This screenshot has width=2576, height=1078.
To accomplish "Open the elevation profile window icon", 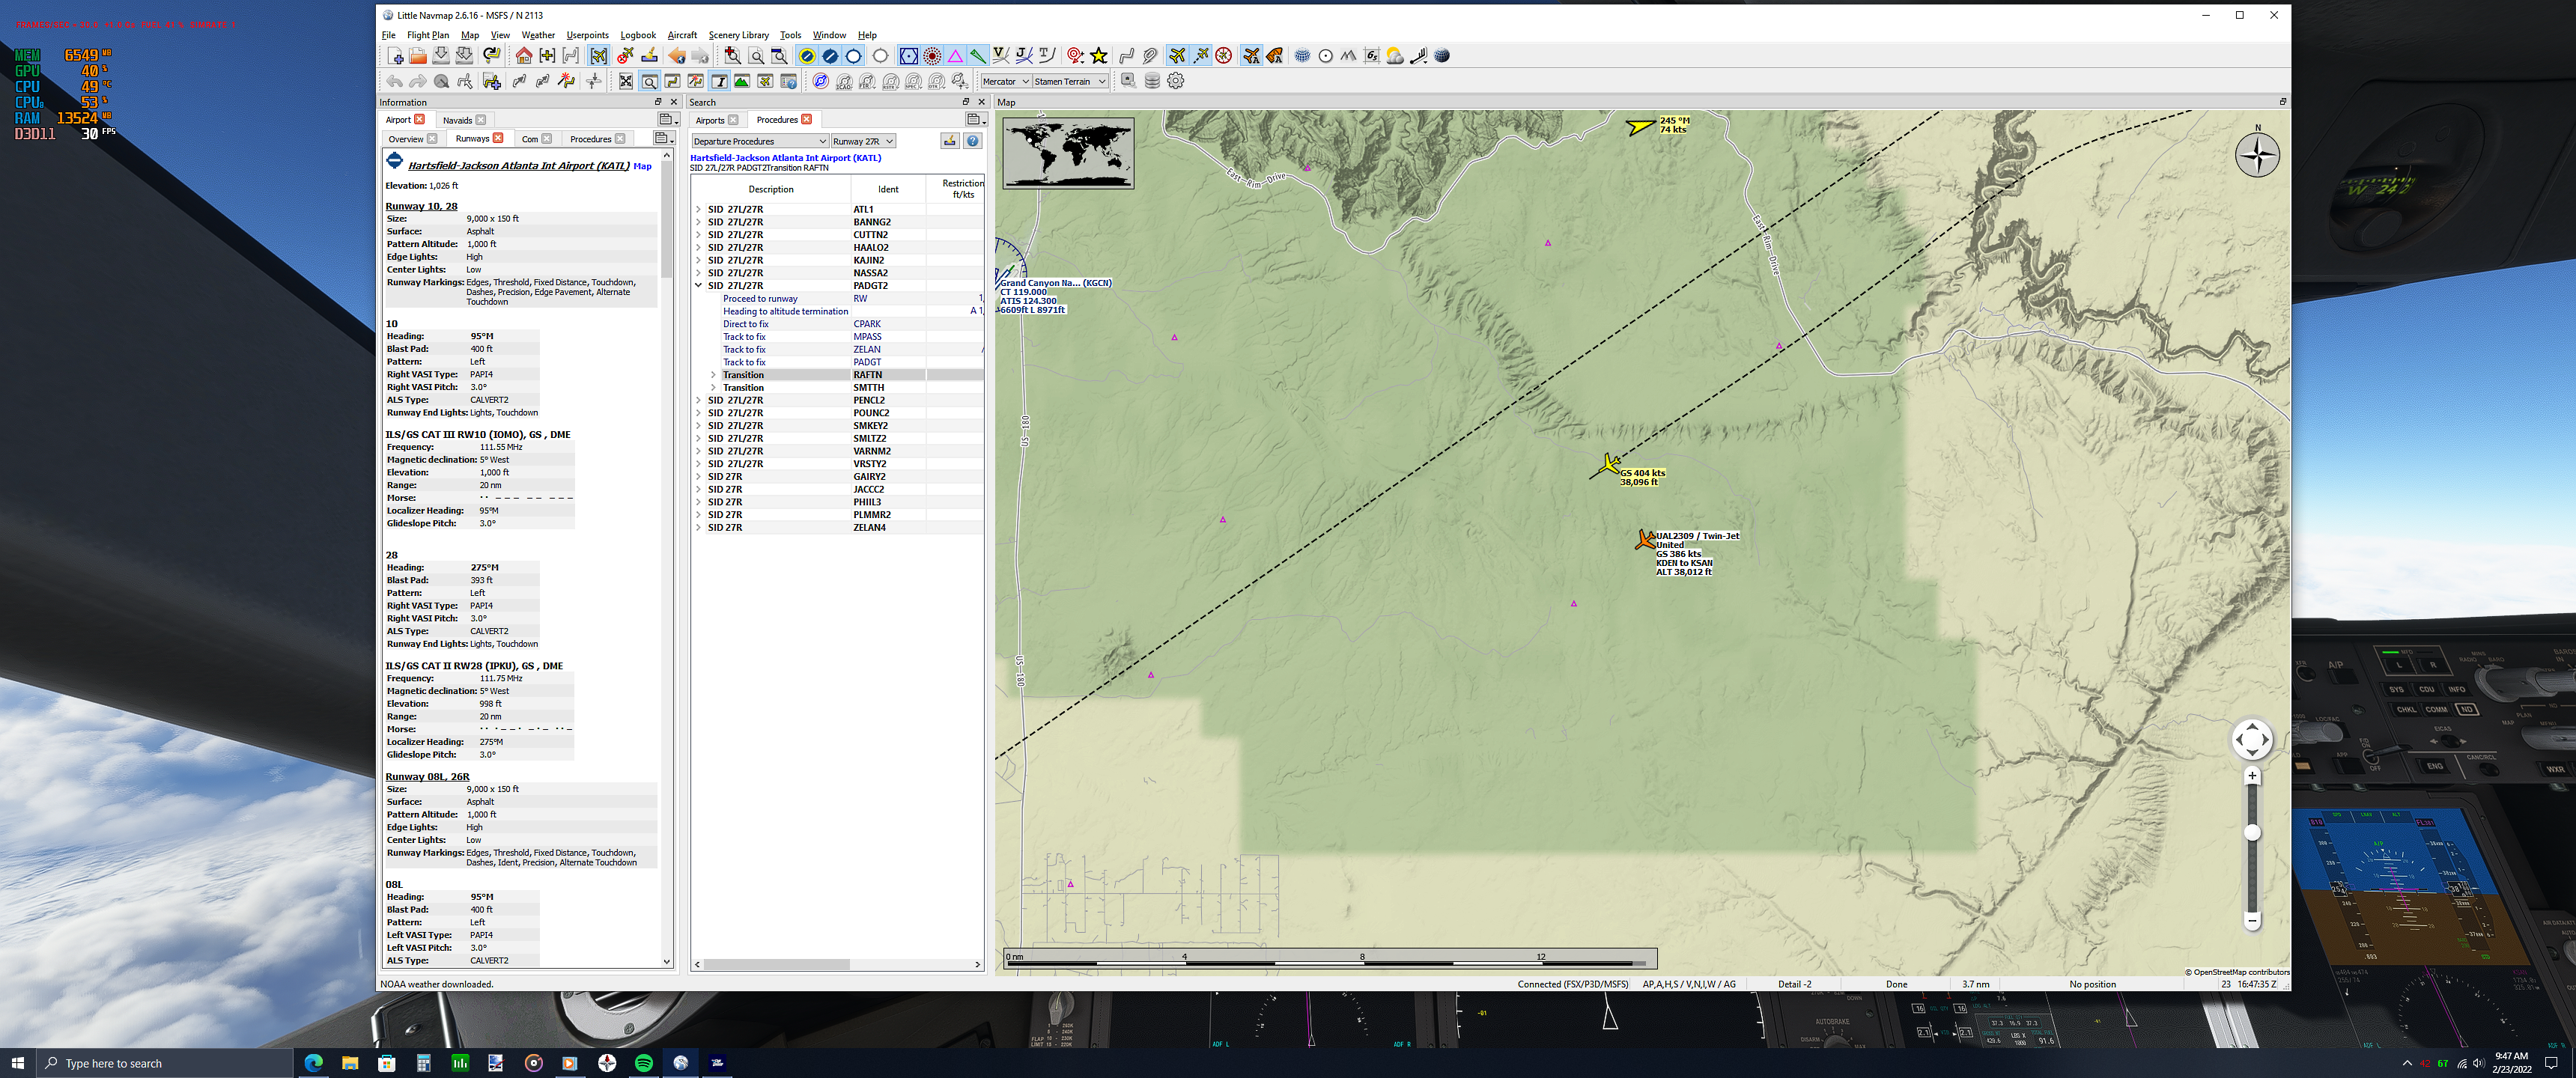I will click(742, 82).
